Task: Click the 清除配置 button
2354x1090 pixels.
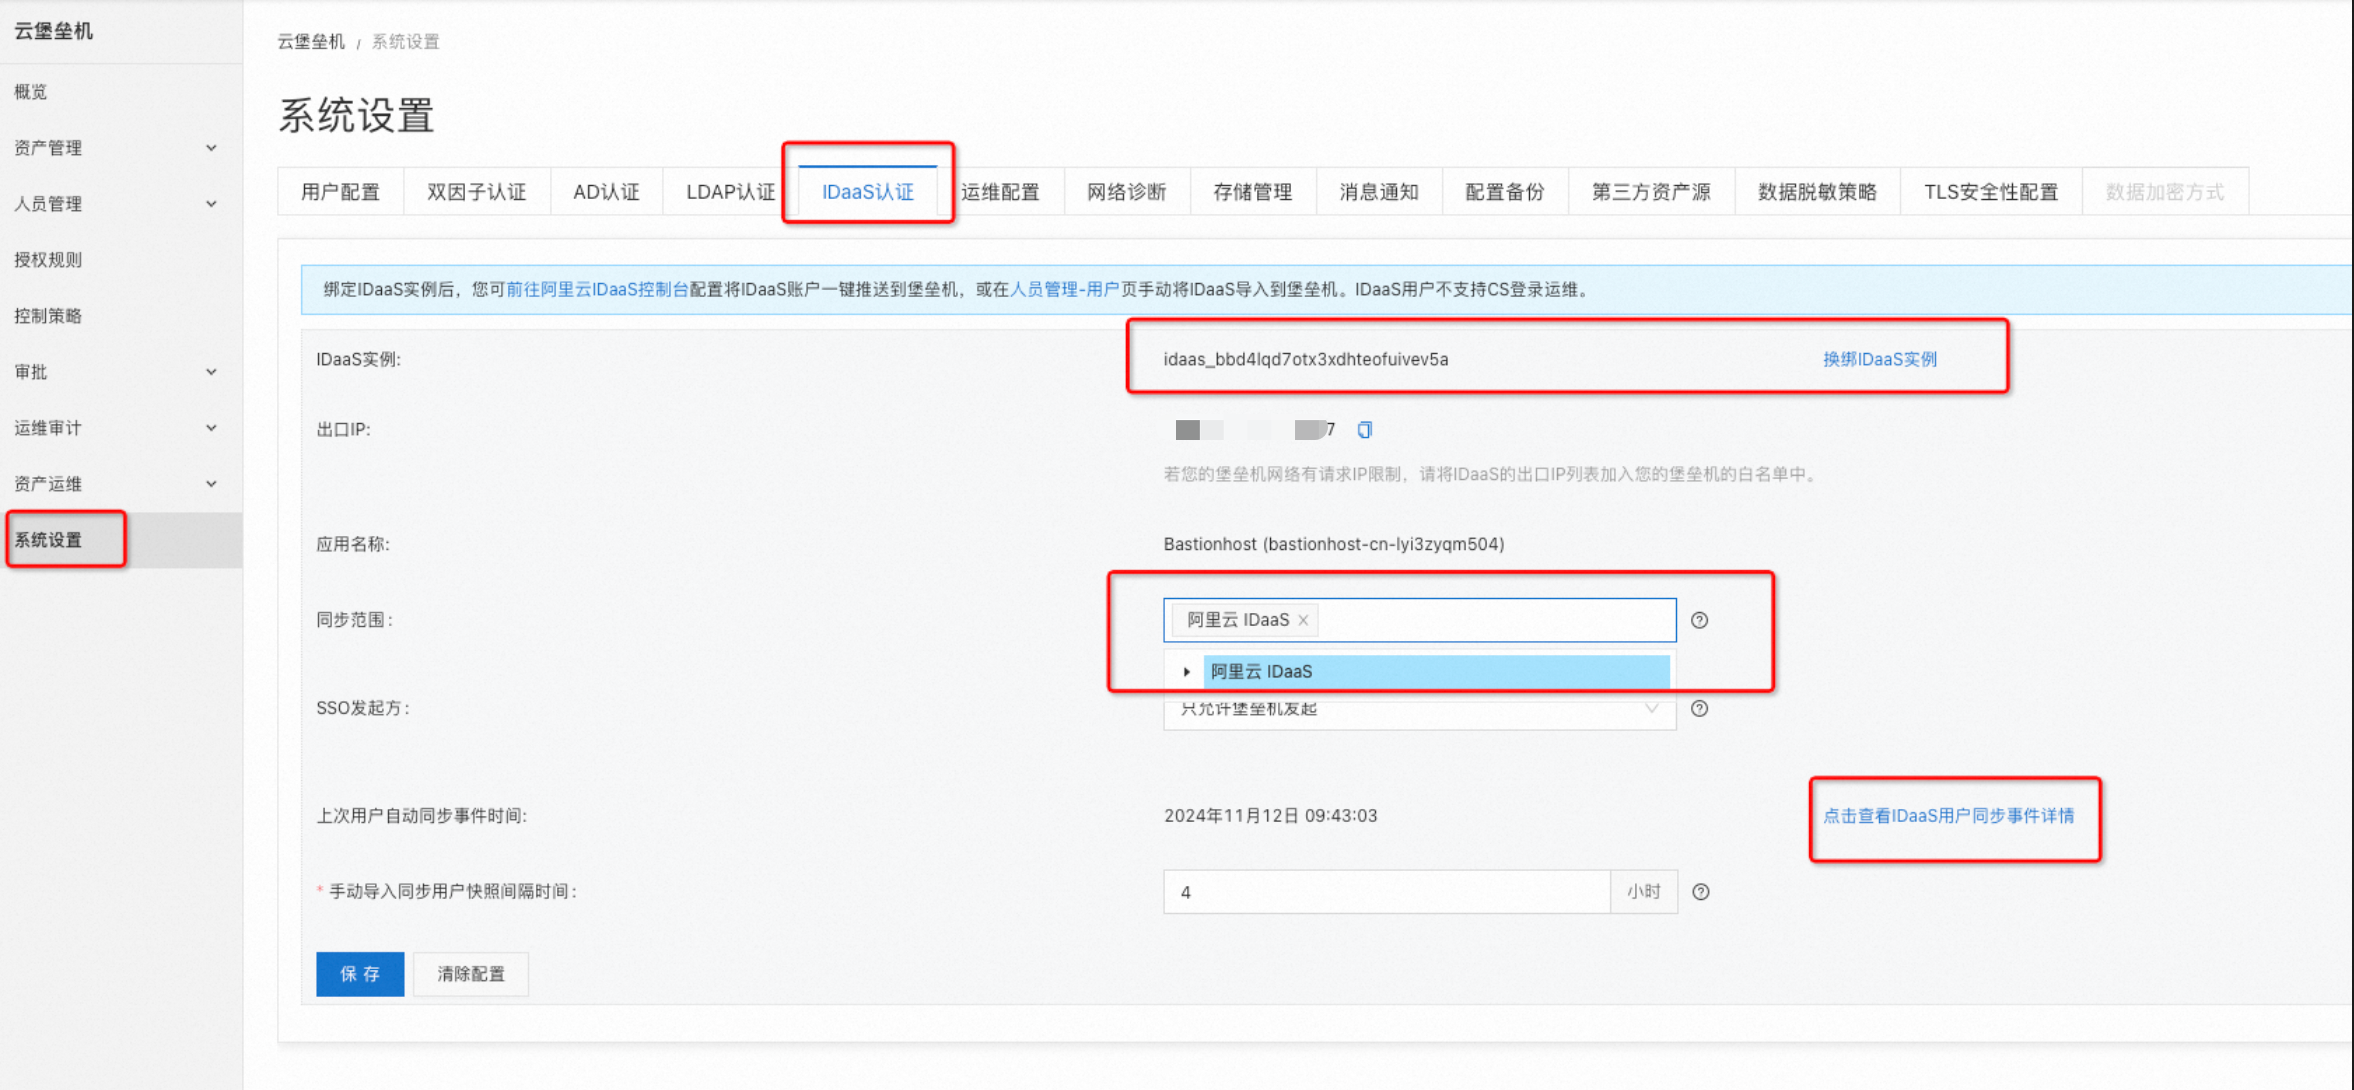Action: point(471,974)
